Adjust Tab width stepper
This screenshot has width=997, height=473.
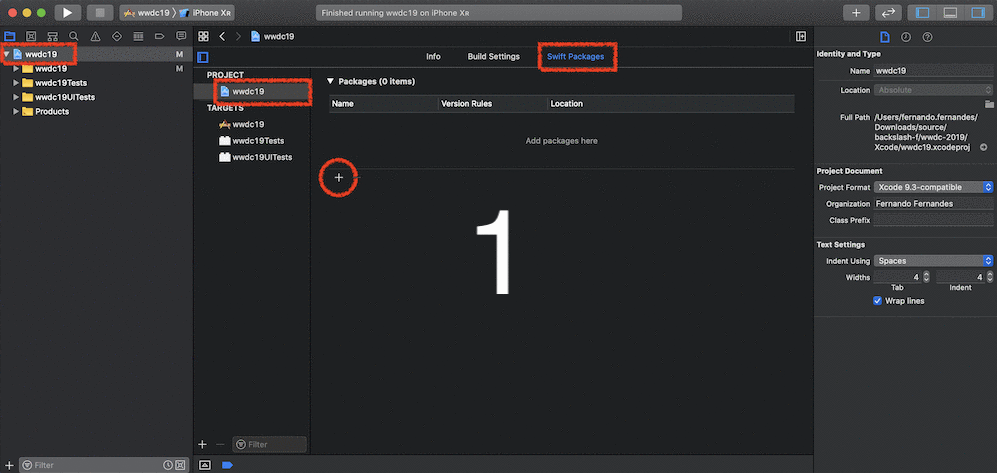coord(926,277)
